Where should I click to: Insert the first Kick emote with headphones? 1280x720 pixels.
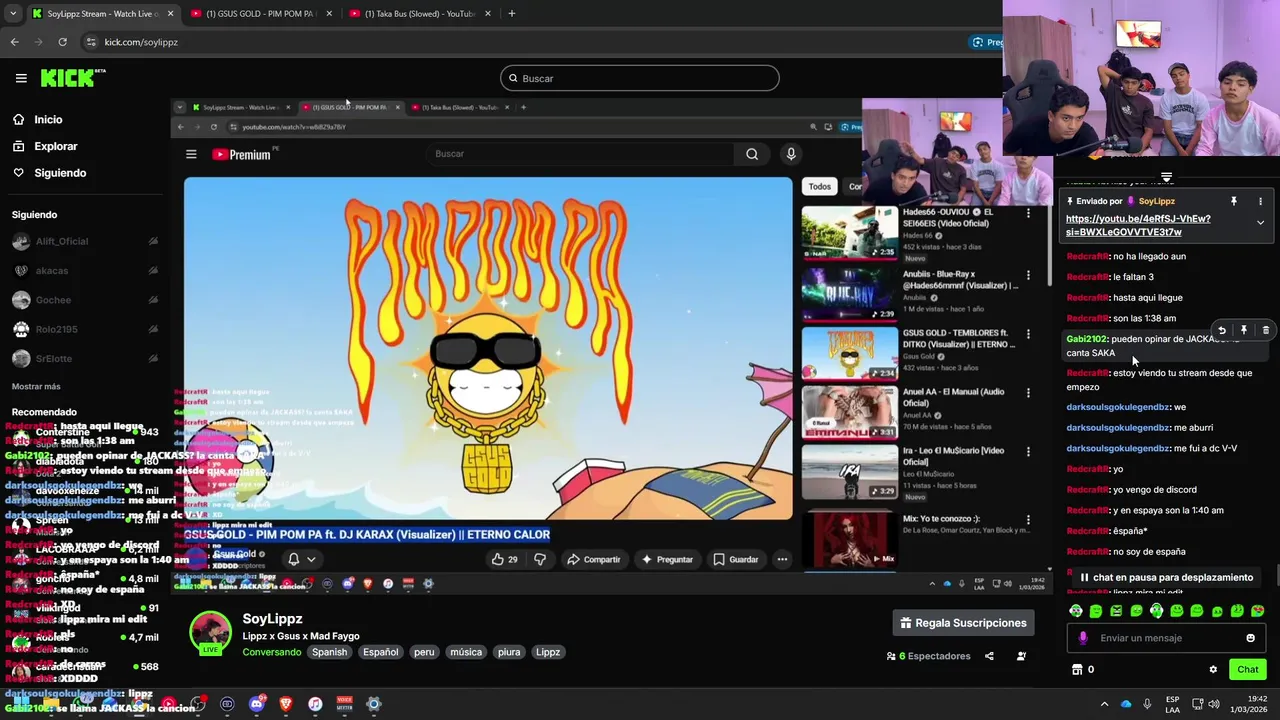pos(1076,611)
